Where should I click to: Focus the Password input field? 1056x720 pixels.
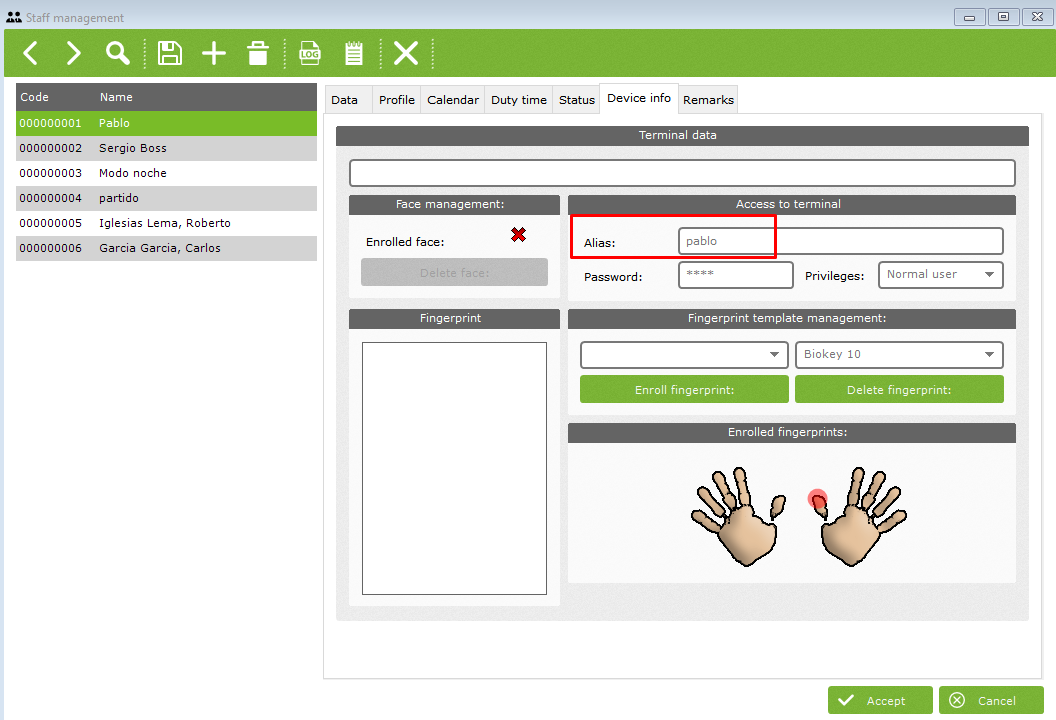[x=735, y=275]
